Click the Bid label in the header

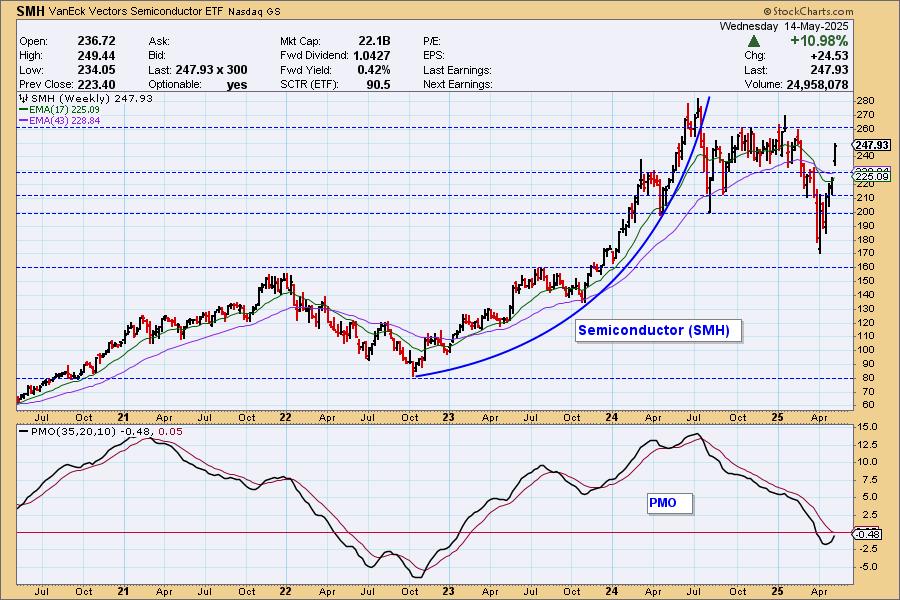pos(157,56)
